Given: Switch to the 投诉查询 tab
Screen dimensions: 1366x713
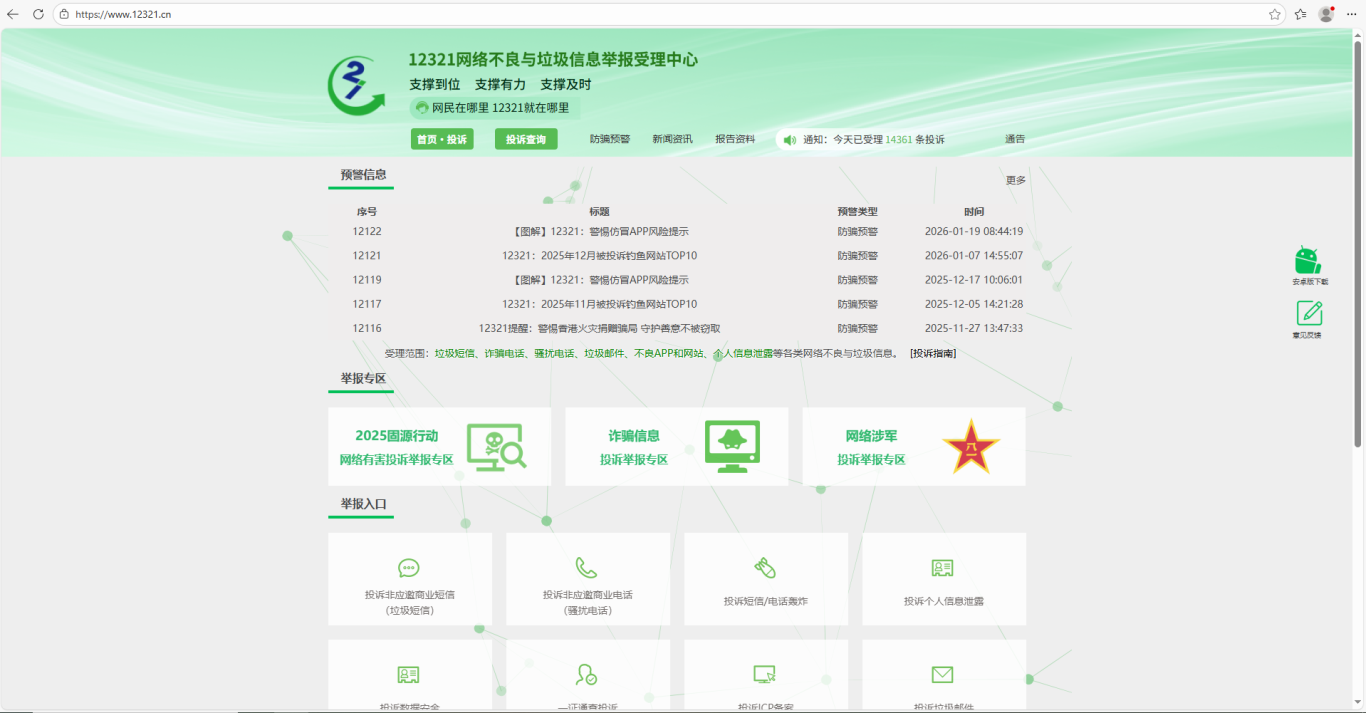Looking at the screenshot, I should click(526, 139).
